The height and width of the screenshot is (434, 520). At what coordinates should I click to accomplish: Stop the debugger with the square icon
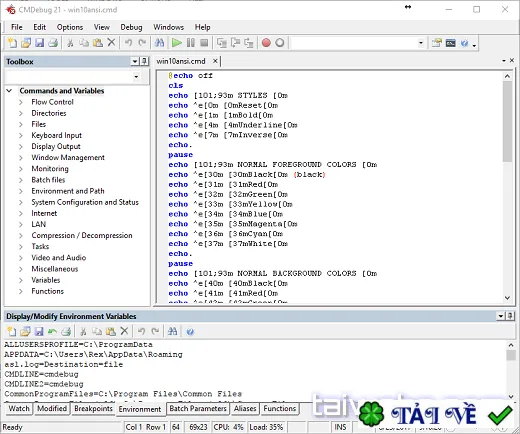click(204, 43)
